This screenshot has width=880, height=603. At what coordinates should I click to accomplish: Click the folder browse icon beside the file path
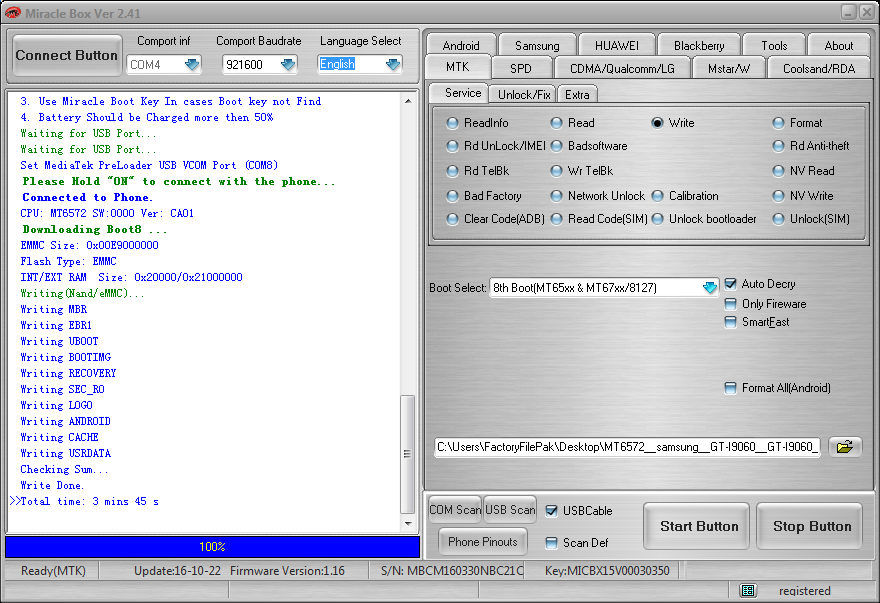pos(845,447)
